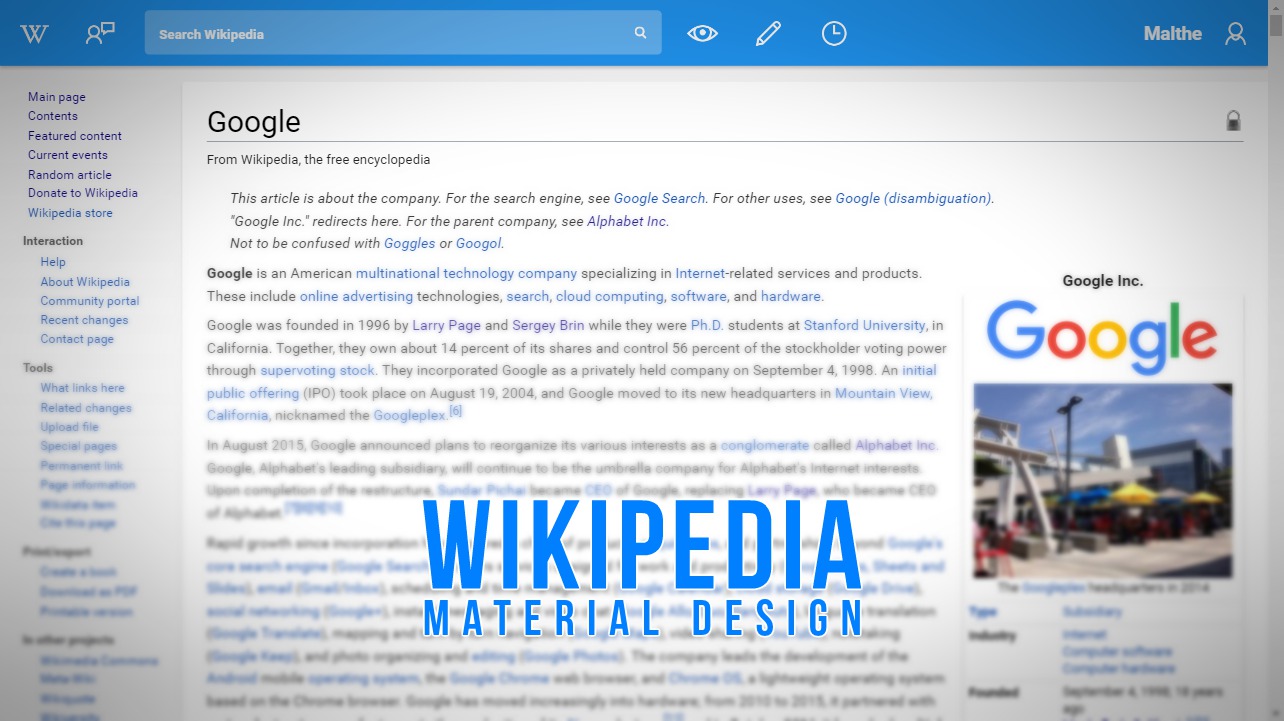Go to the Main page
Image resolution: width=1284 pixels, height=721 pixels.
(56, 96)
